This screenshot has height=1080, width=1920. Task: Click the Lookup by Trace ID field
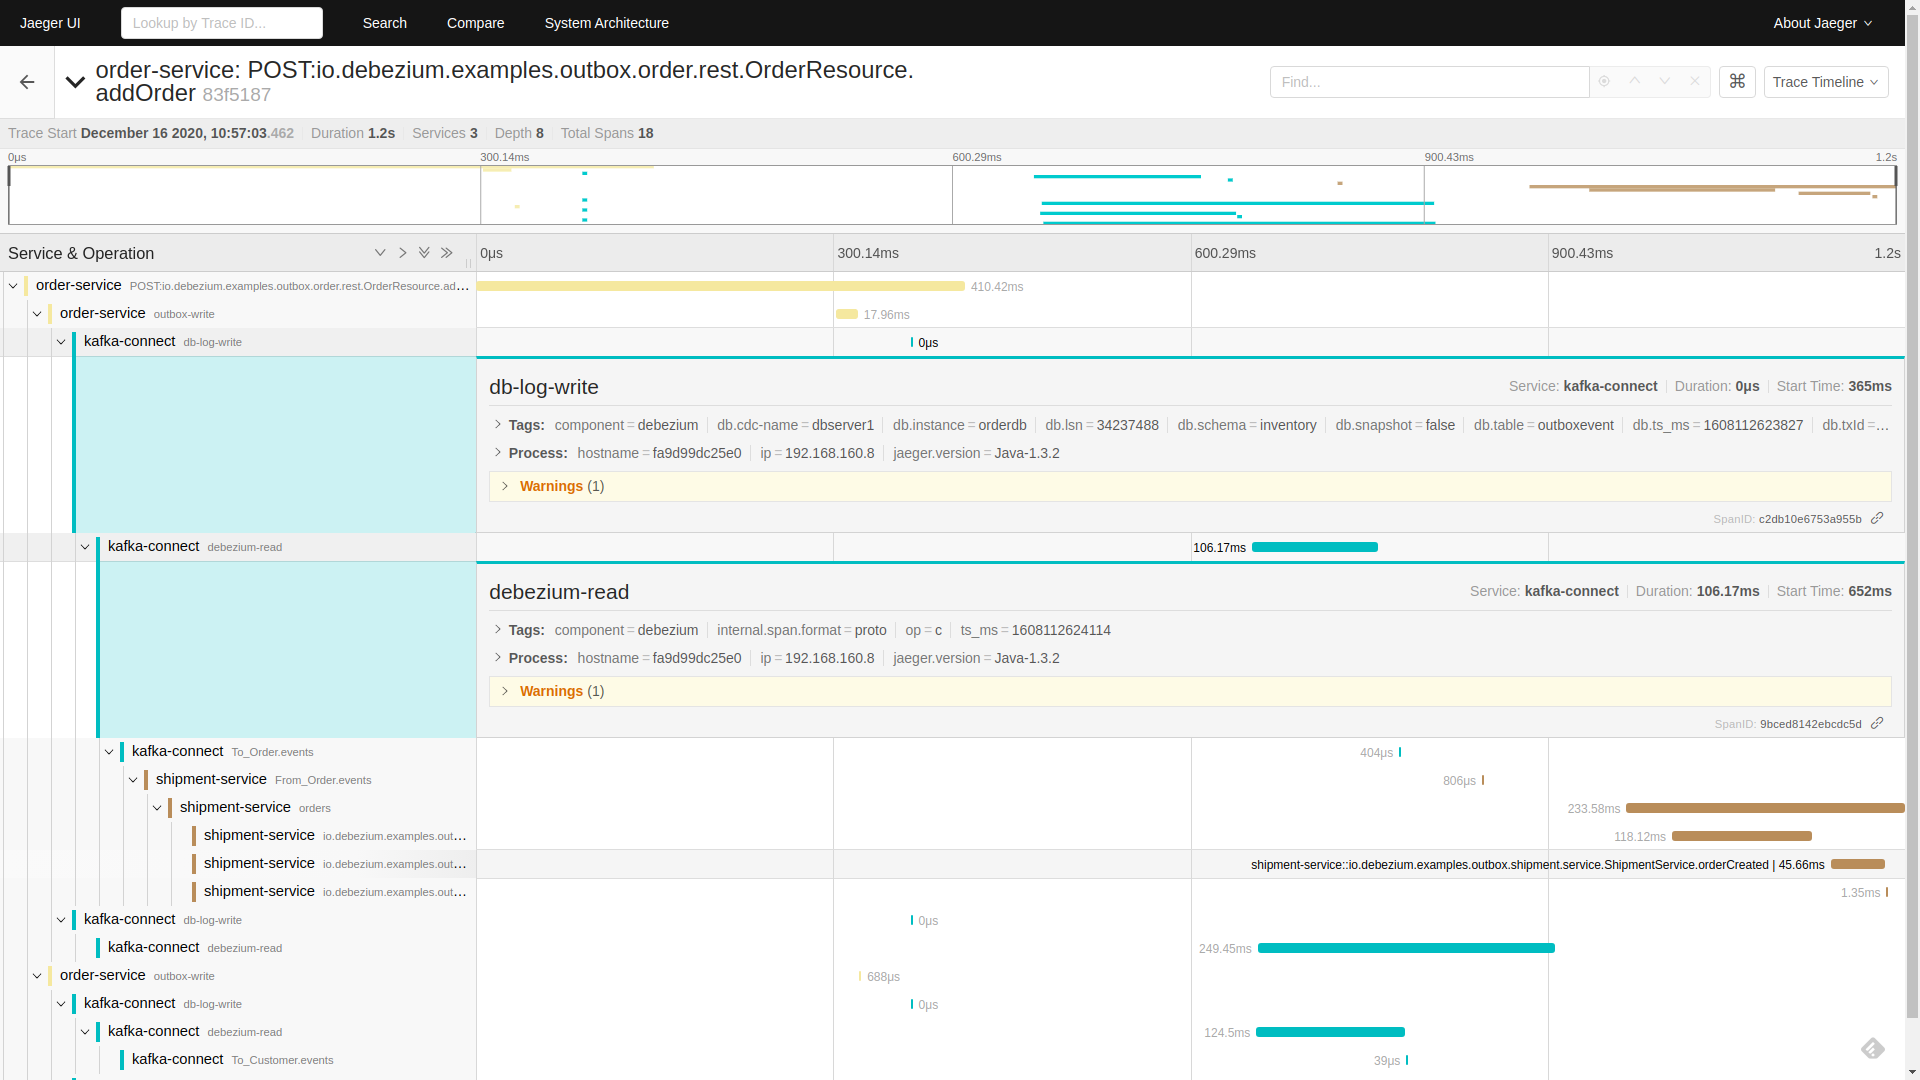tap(222, 23)
